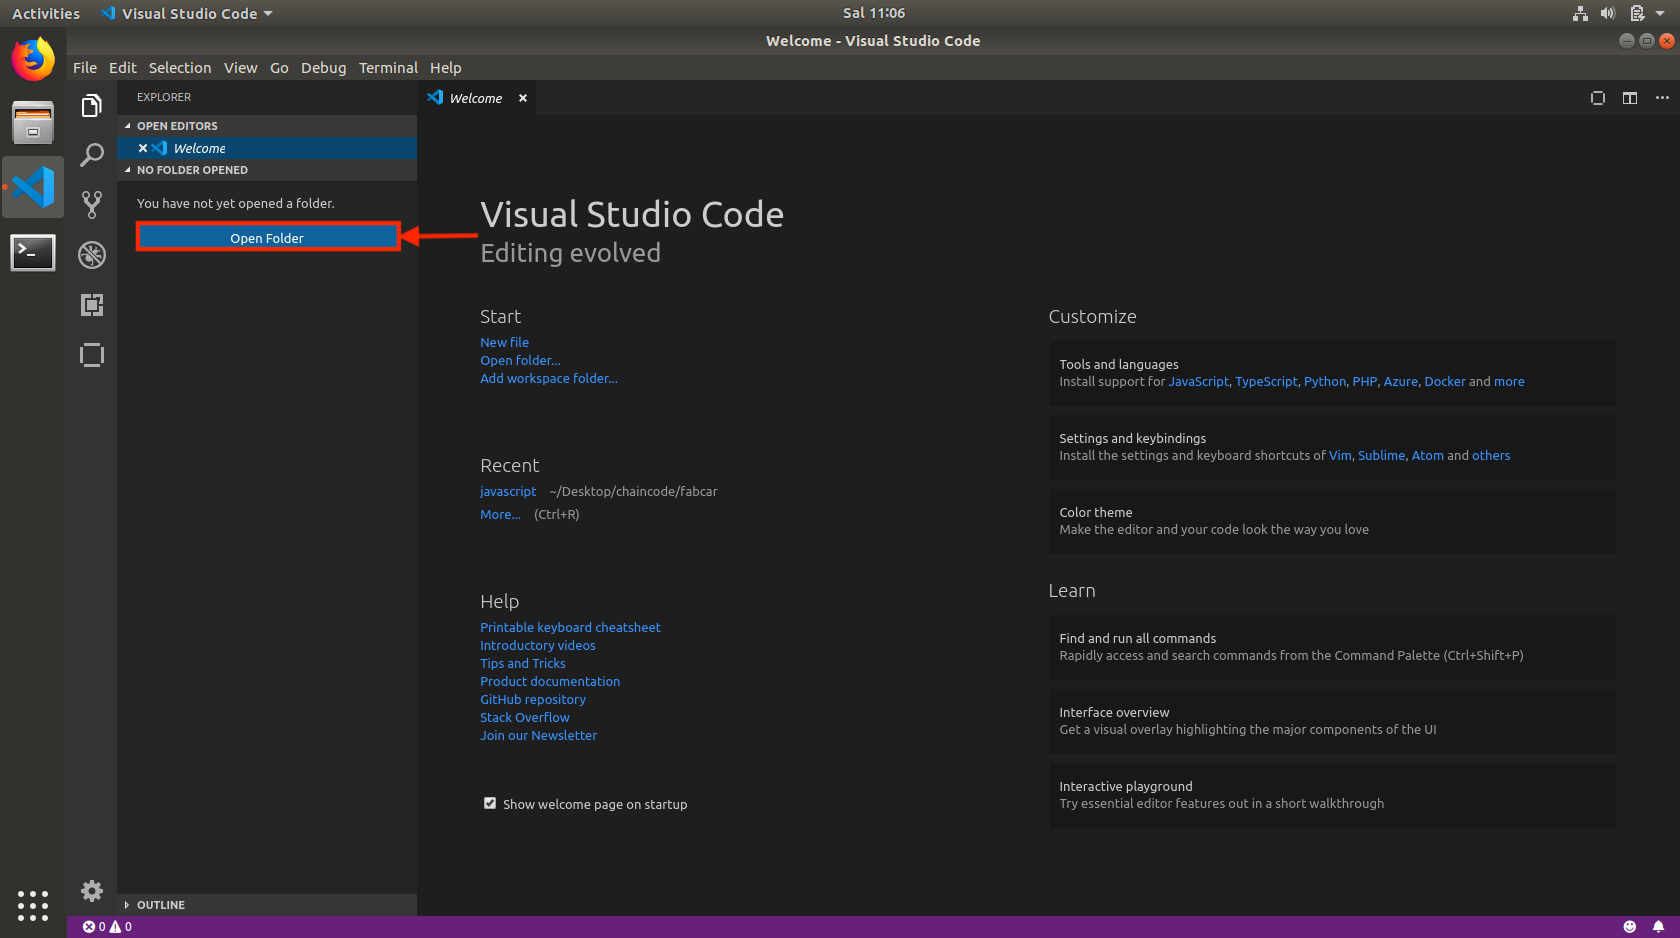Click the errors count in status bar

94,927
